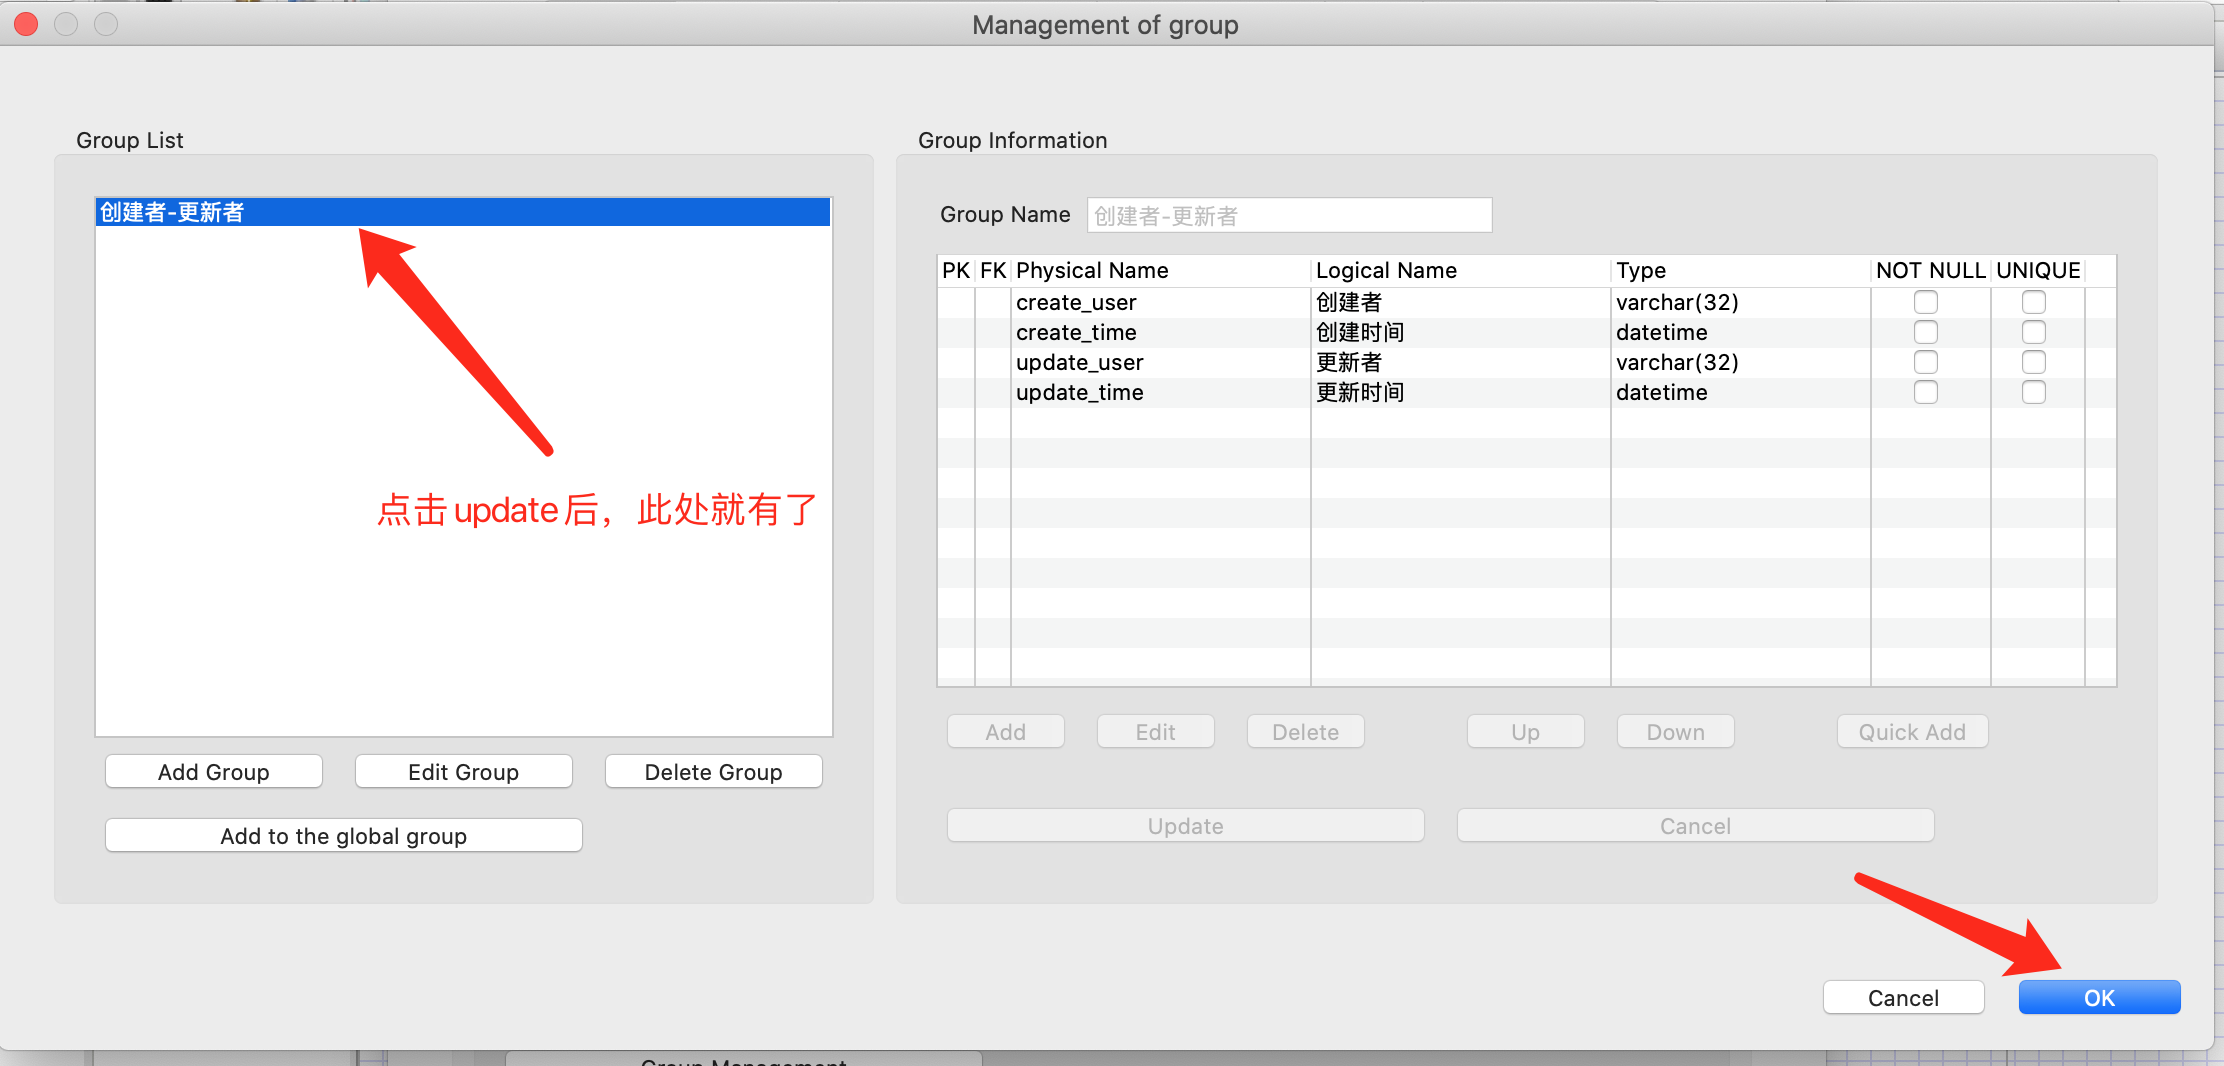This screenshot has height=1066, width=2224.
Task: Click inside the Group Name input field
Action: (x=1289, y=215)
